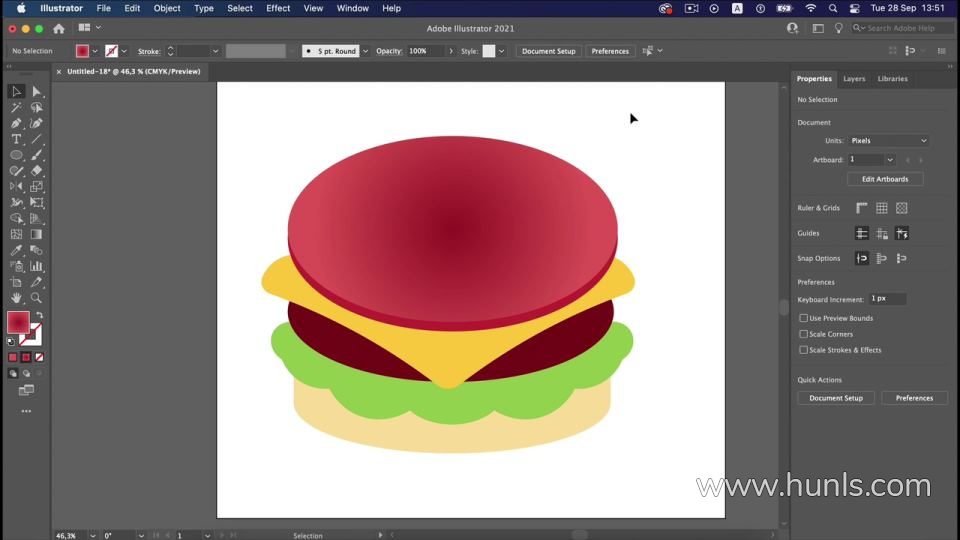Show rulers icon in Properties
The width and height of the screenshot is (960, 540).
[861, 208]
